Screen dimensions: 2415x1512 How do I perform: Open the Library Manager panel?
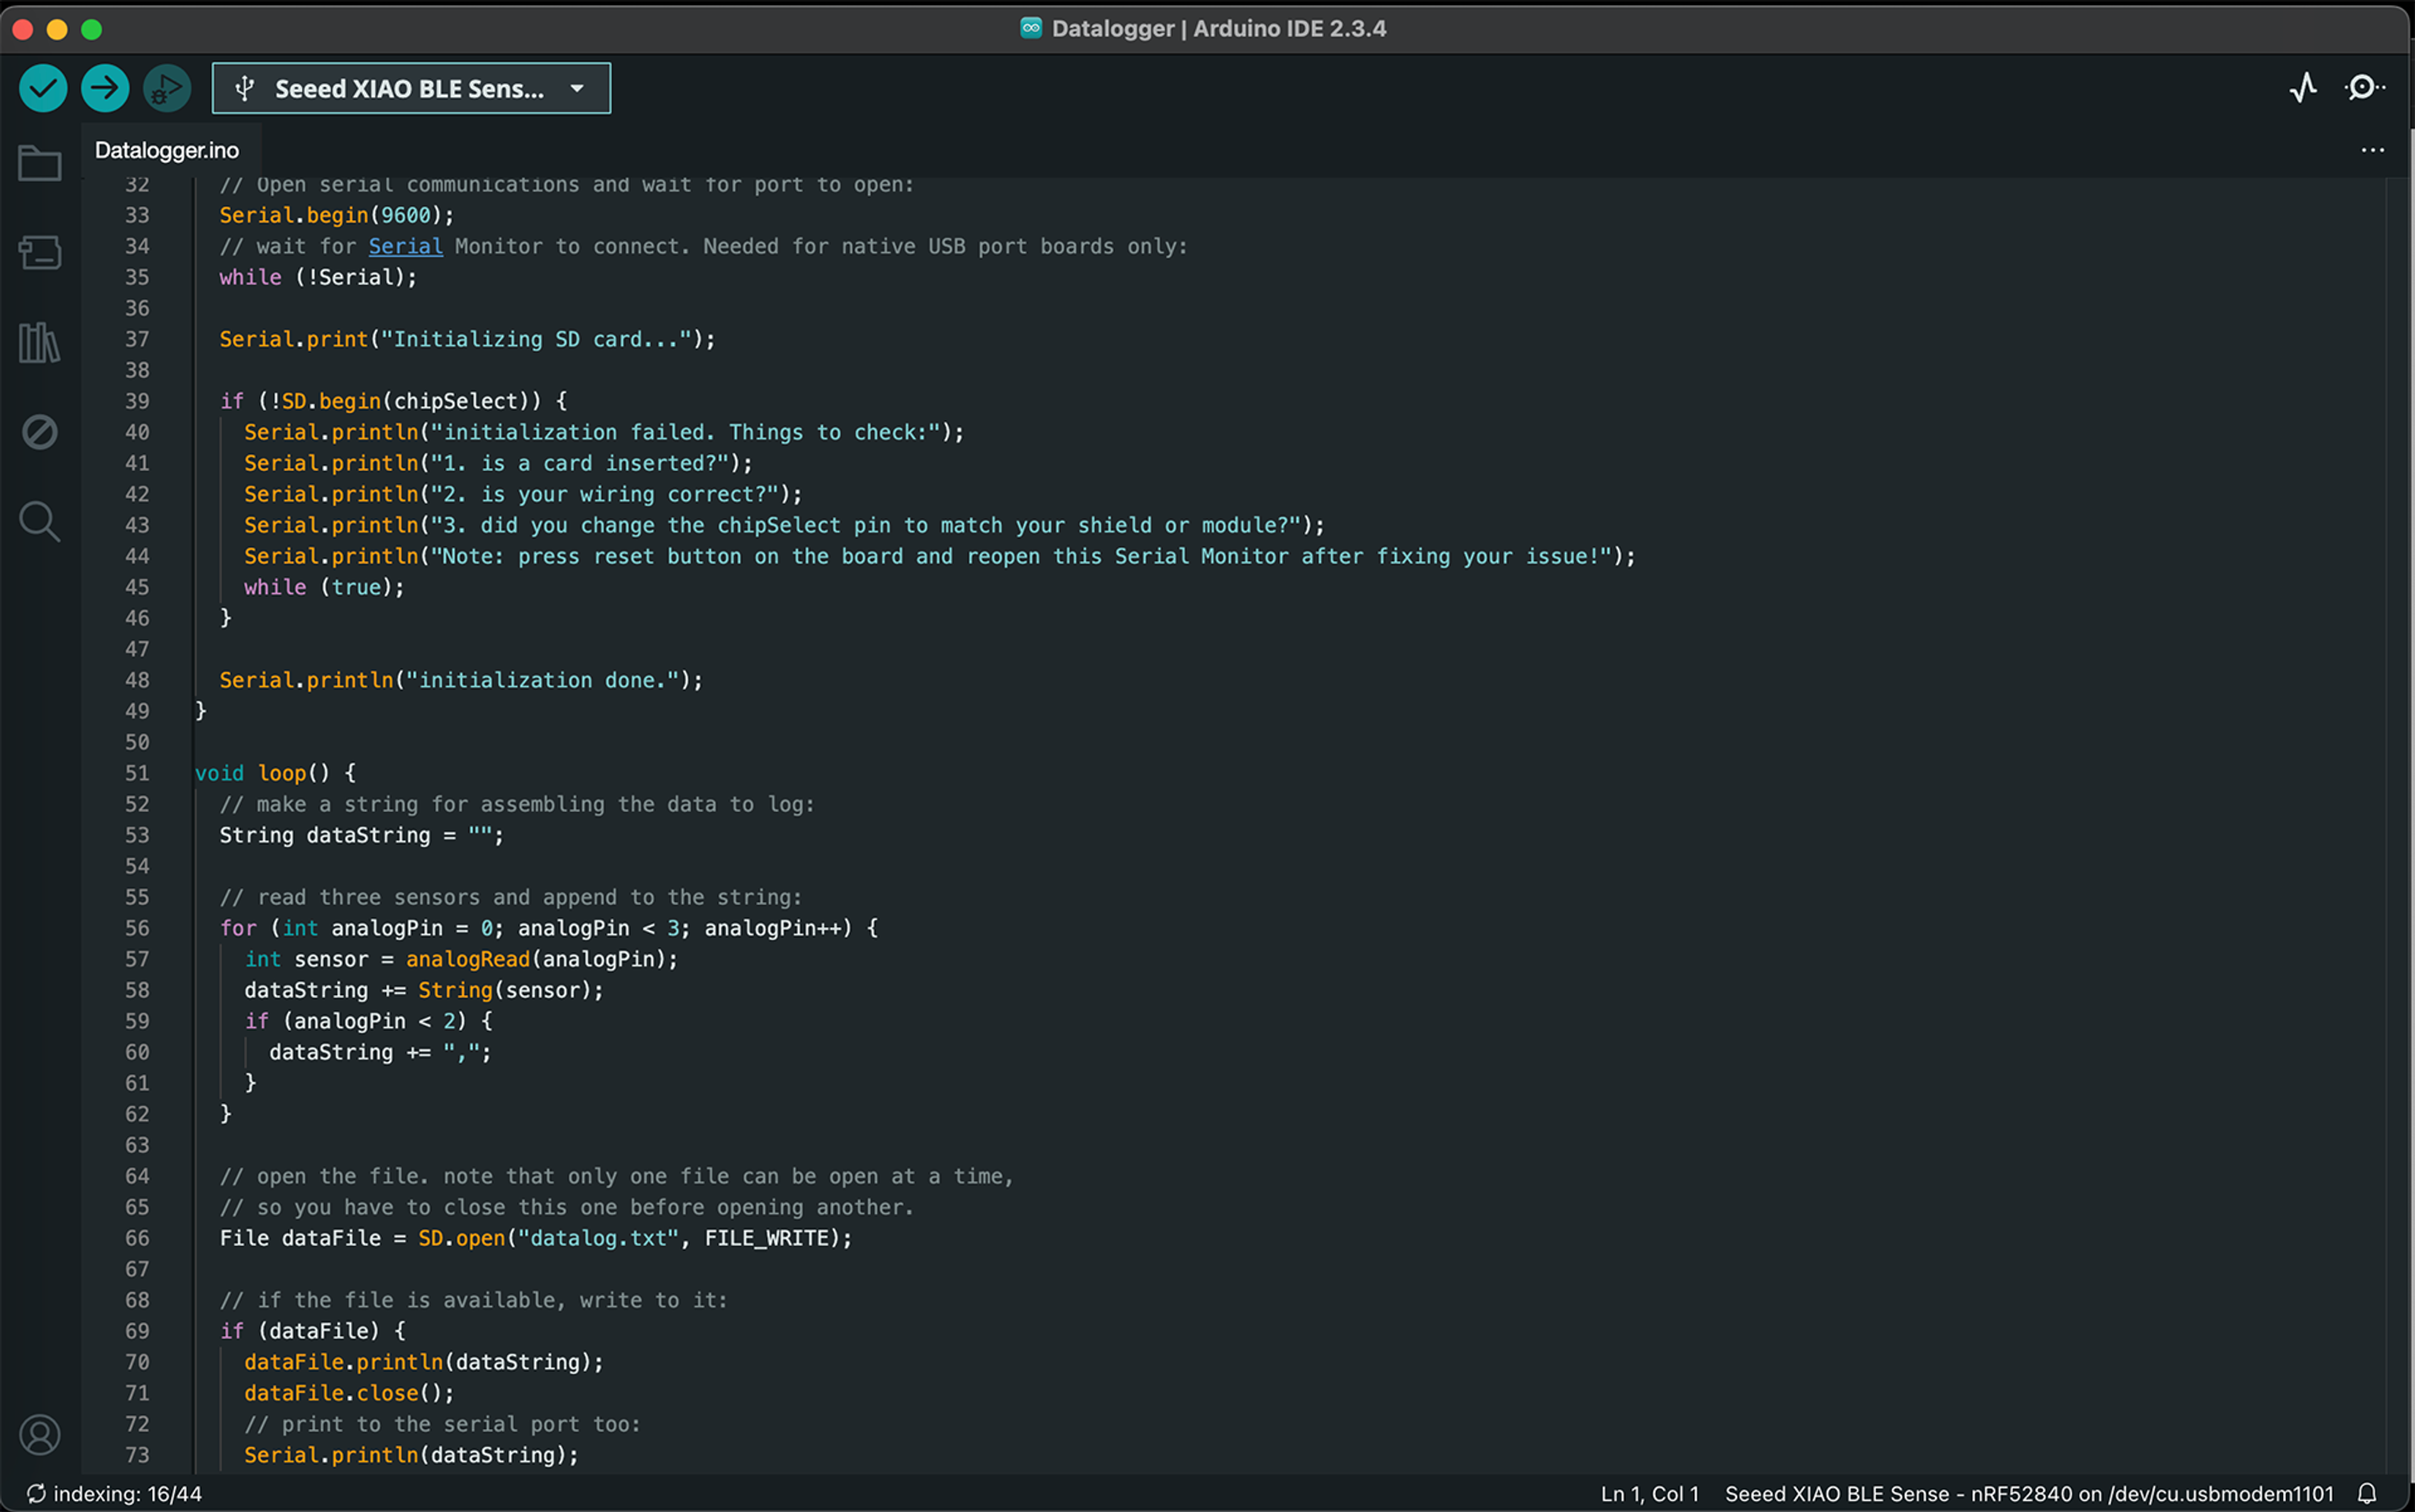click(x=40, y=343)
